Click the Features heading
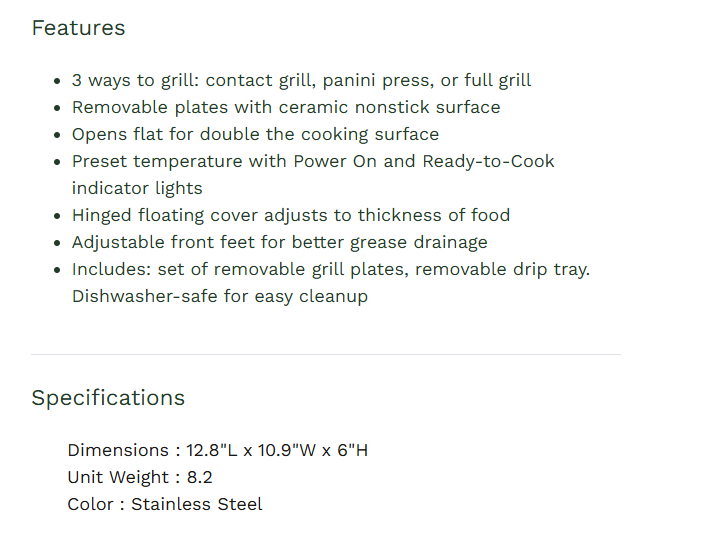 (x=78, y=28)
